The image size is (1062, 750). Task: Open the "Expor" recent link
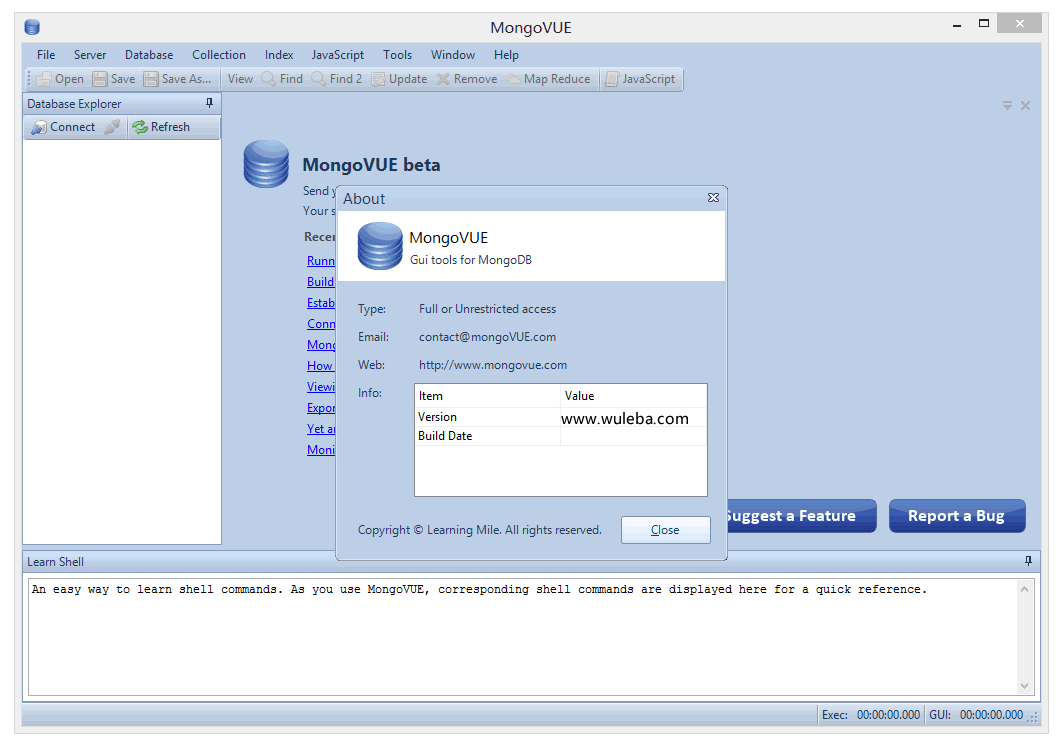pyautogui.click(x=321, y=408)
